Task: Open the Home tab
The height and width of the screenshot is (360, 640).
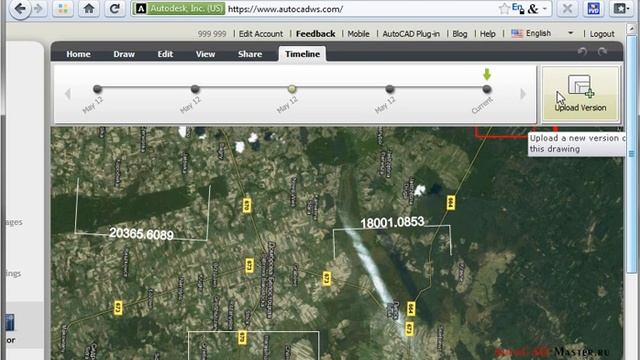Action: (78, 54)
